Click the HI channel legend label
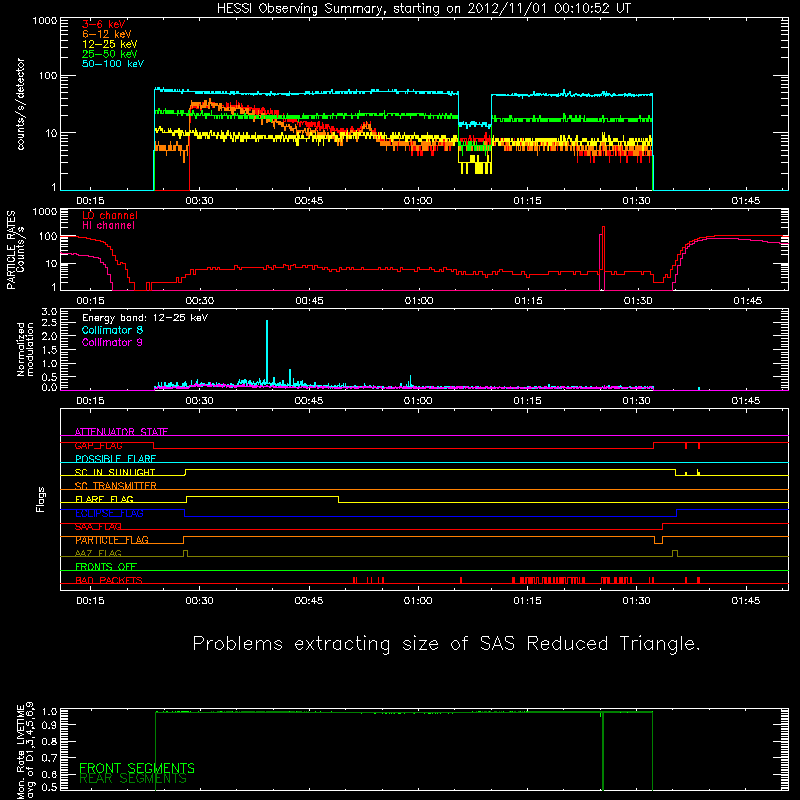 108,226
